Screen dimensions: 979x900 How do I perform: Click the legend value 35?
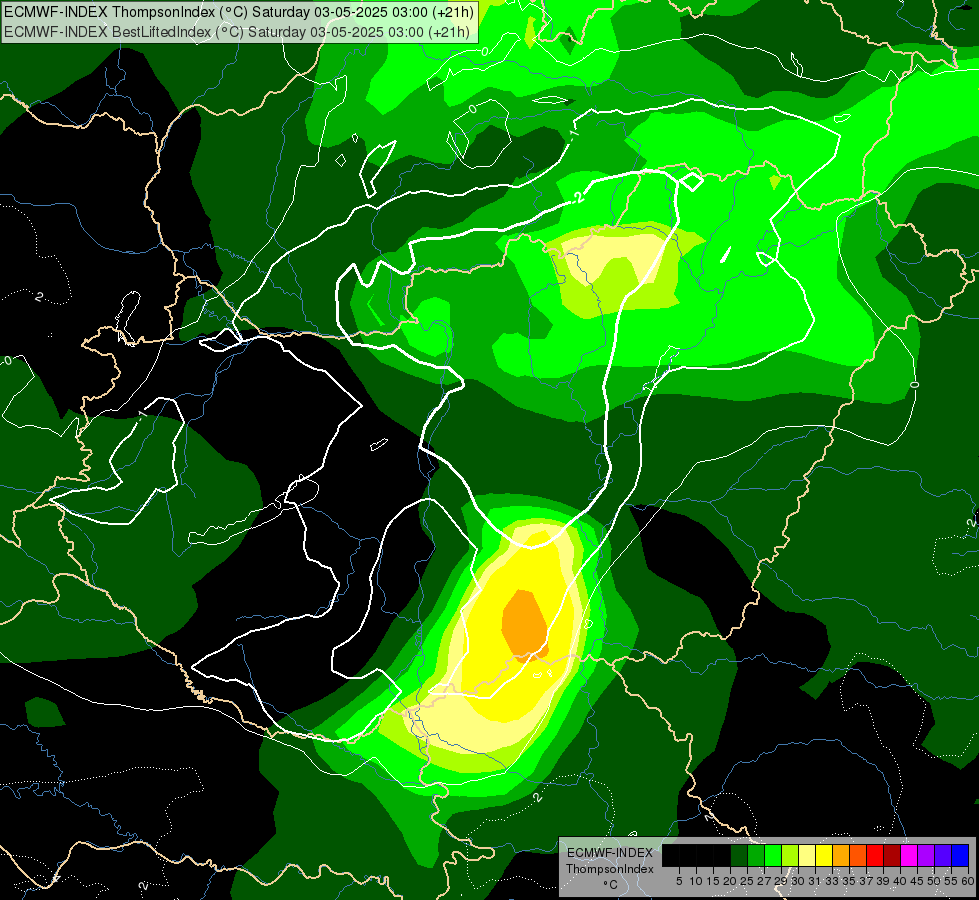[849, 881]
